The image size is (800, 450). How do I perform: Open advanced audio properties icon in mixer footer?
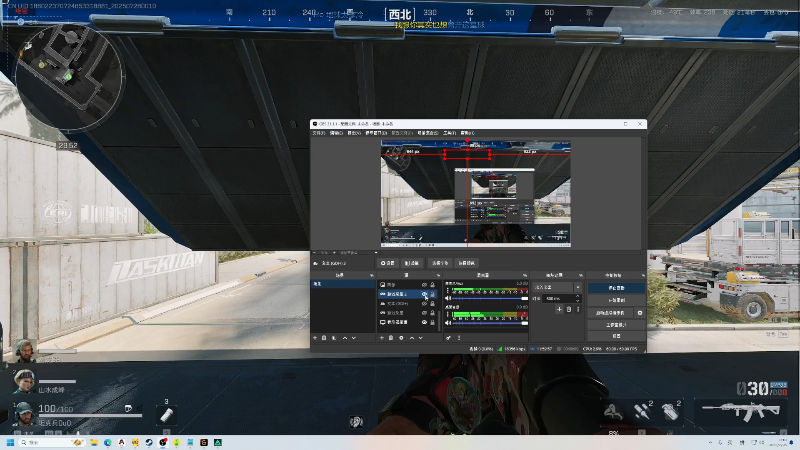448,338
